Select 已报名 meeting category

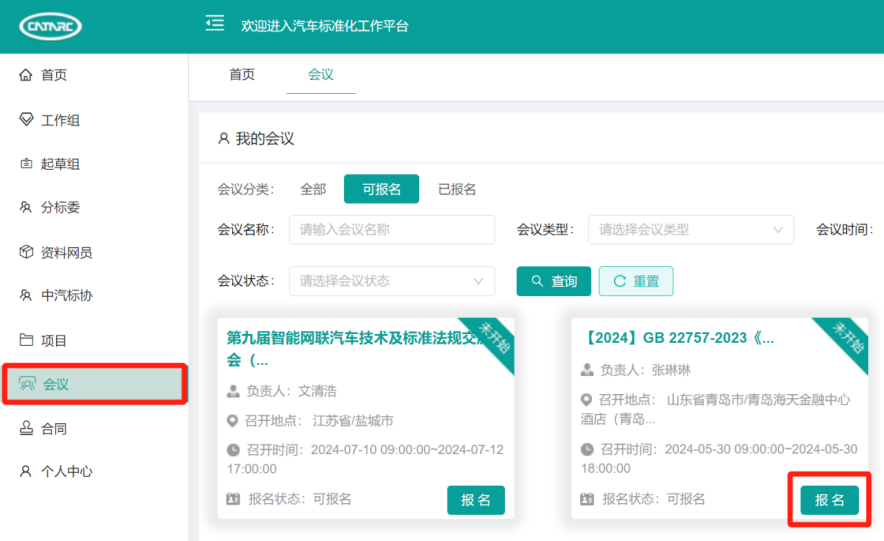point(457,189)
